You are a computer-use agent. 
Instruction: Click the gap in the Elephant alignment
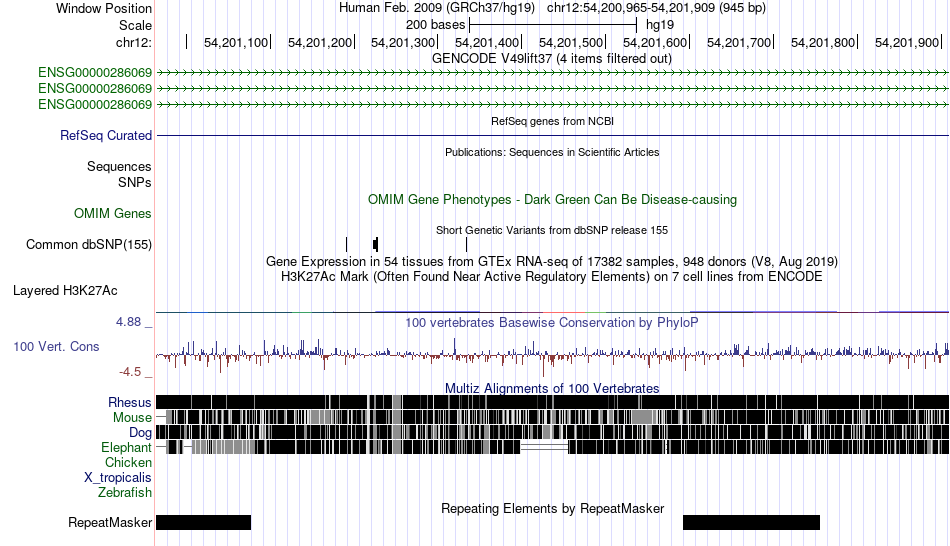pos(544,447)
